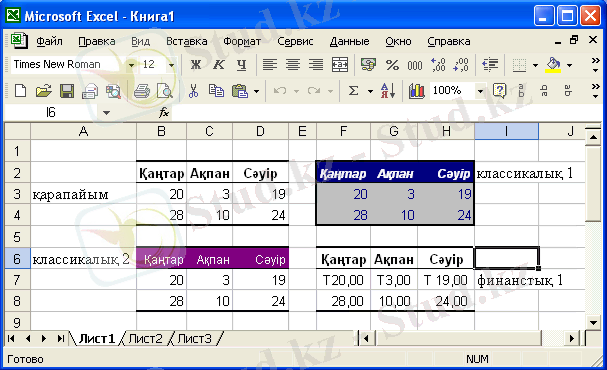Screen dimensions: 607x370
Task: Expand the Times New Roman font dropdown
Action: 131,65
